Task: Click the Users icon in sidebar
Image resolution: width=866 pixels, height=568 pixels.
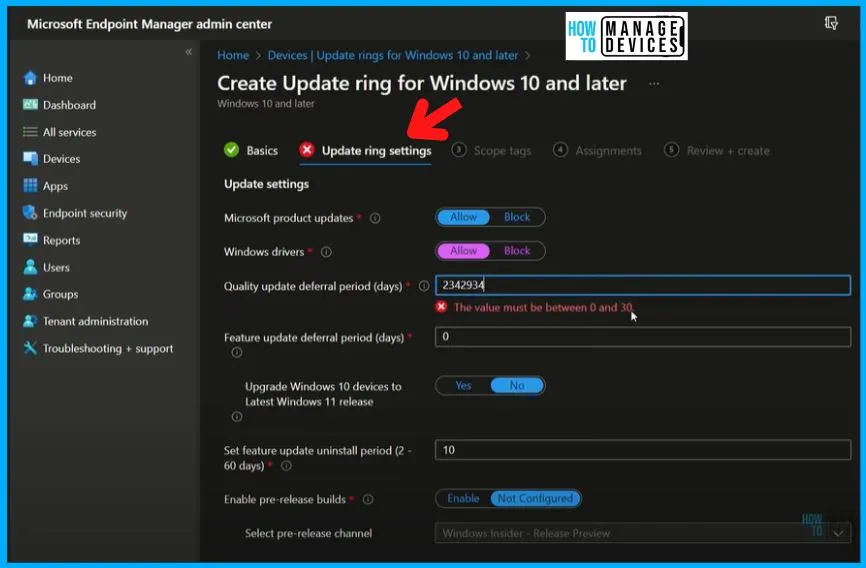Action: tap(30, 267)
